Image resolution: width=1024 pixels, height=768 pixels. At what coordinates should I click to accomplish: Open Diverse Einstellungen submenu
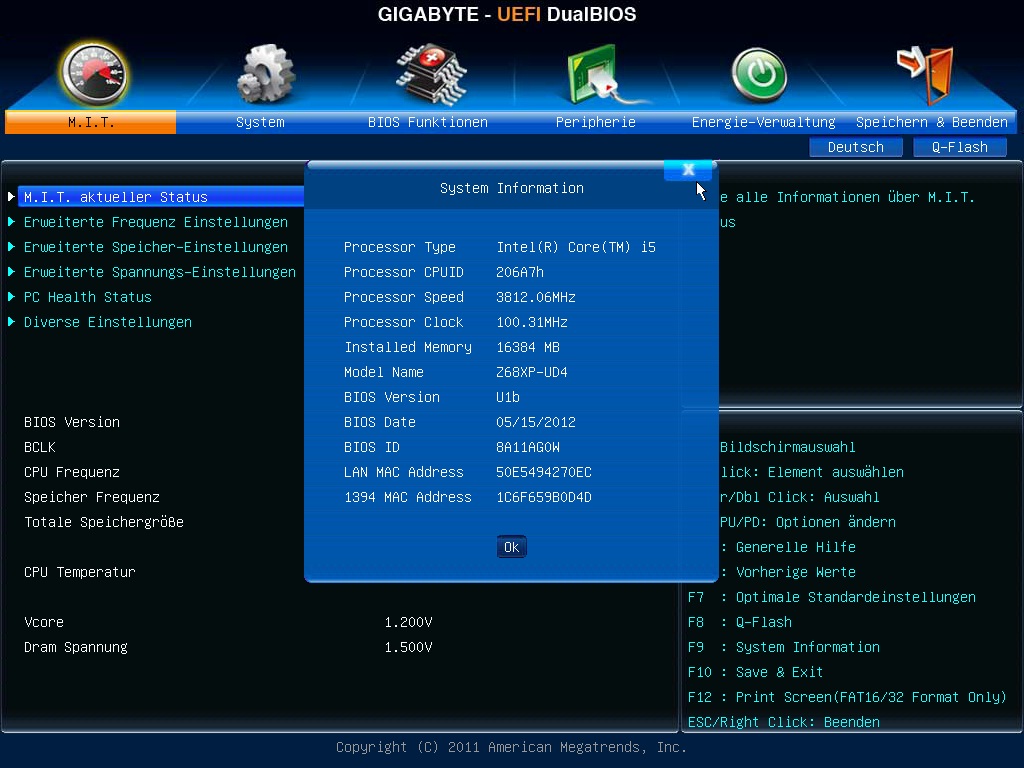tap(108, 322)
